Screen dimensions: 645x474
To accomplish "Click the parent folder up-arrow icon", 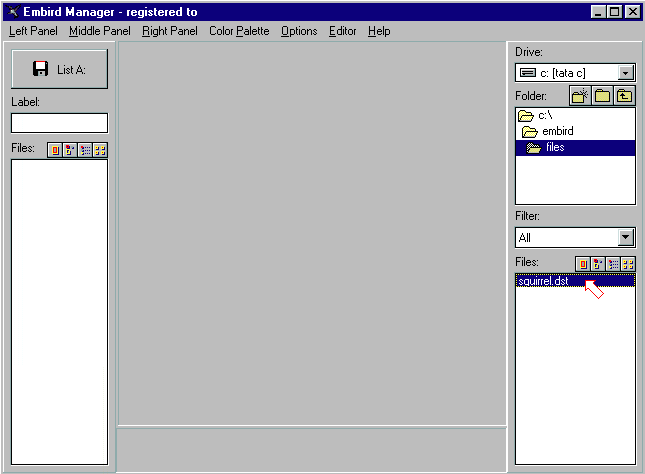I will click(624, 96).
